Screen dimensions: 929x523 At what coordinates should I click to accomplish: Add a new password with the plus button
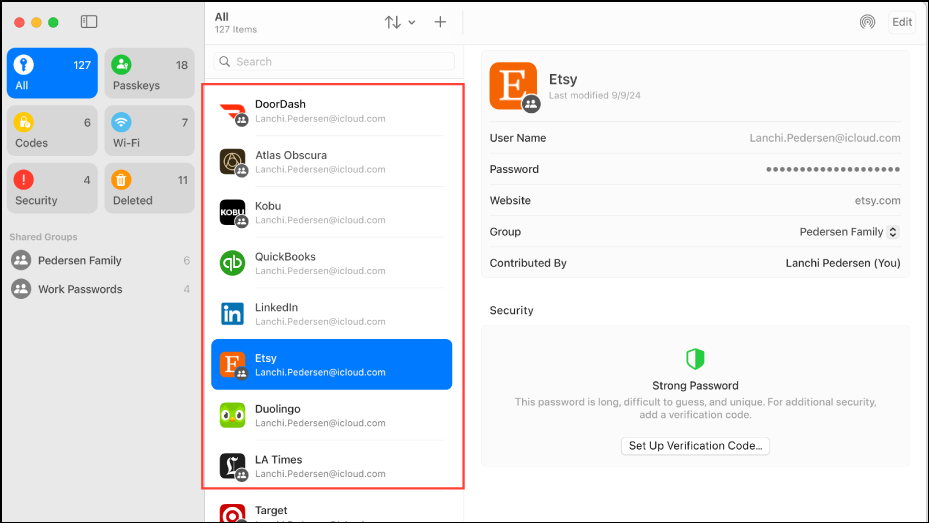[x=440, y=23]
